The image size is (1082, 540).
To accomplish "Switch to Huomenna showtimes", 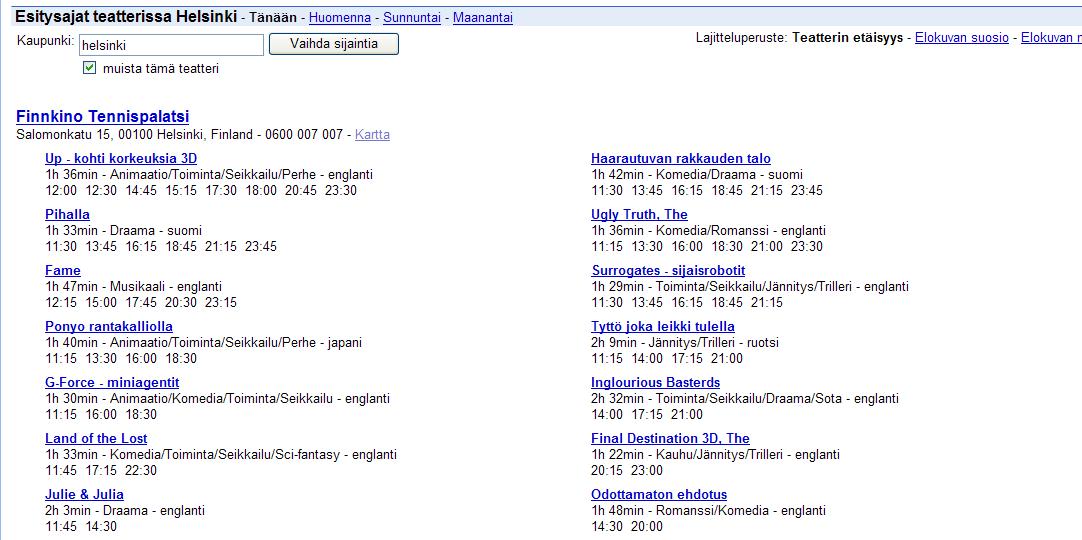I will click(x=340, y=17).
